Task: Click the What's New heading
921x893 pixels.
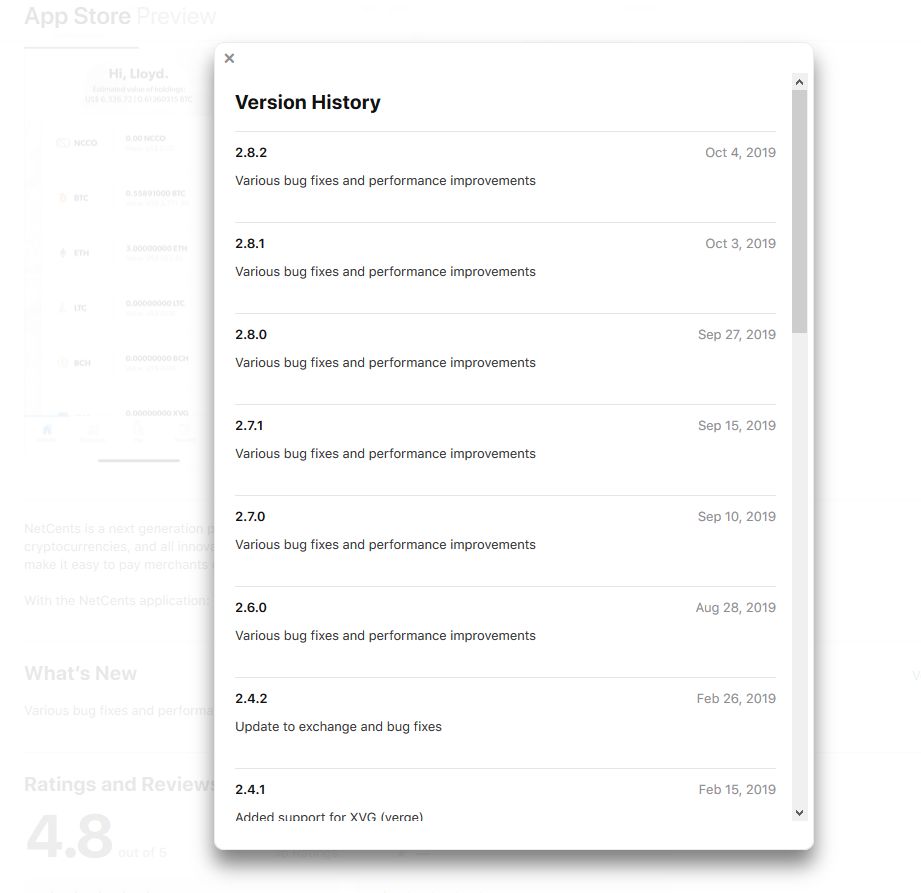Action: tap(80, 673)
